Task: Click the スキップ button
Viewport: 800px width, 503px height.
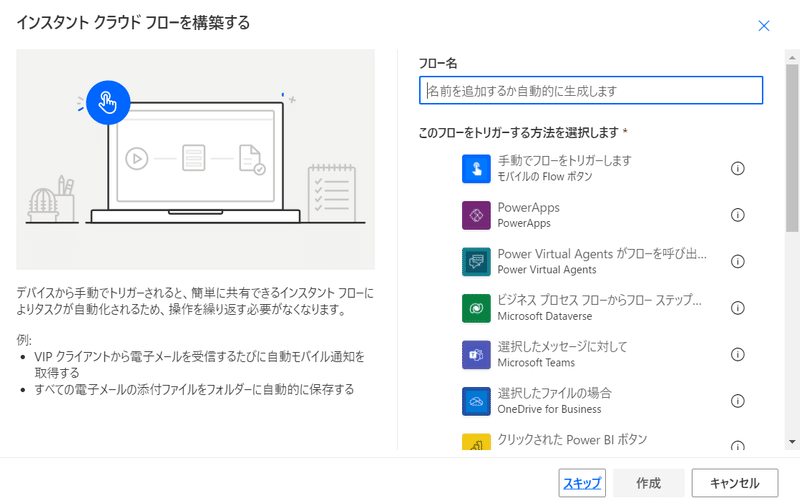Action: click(x=582, y=483)
